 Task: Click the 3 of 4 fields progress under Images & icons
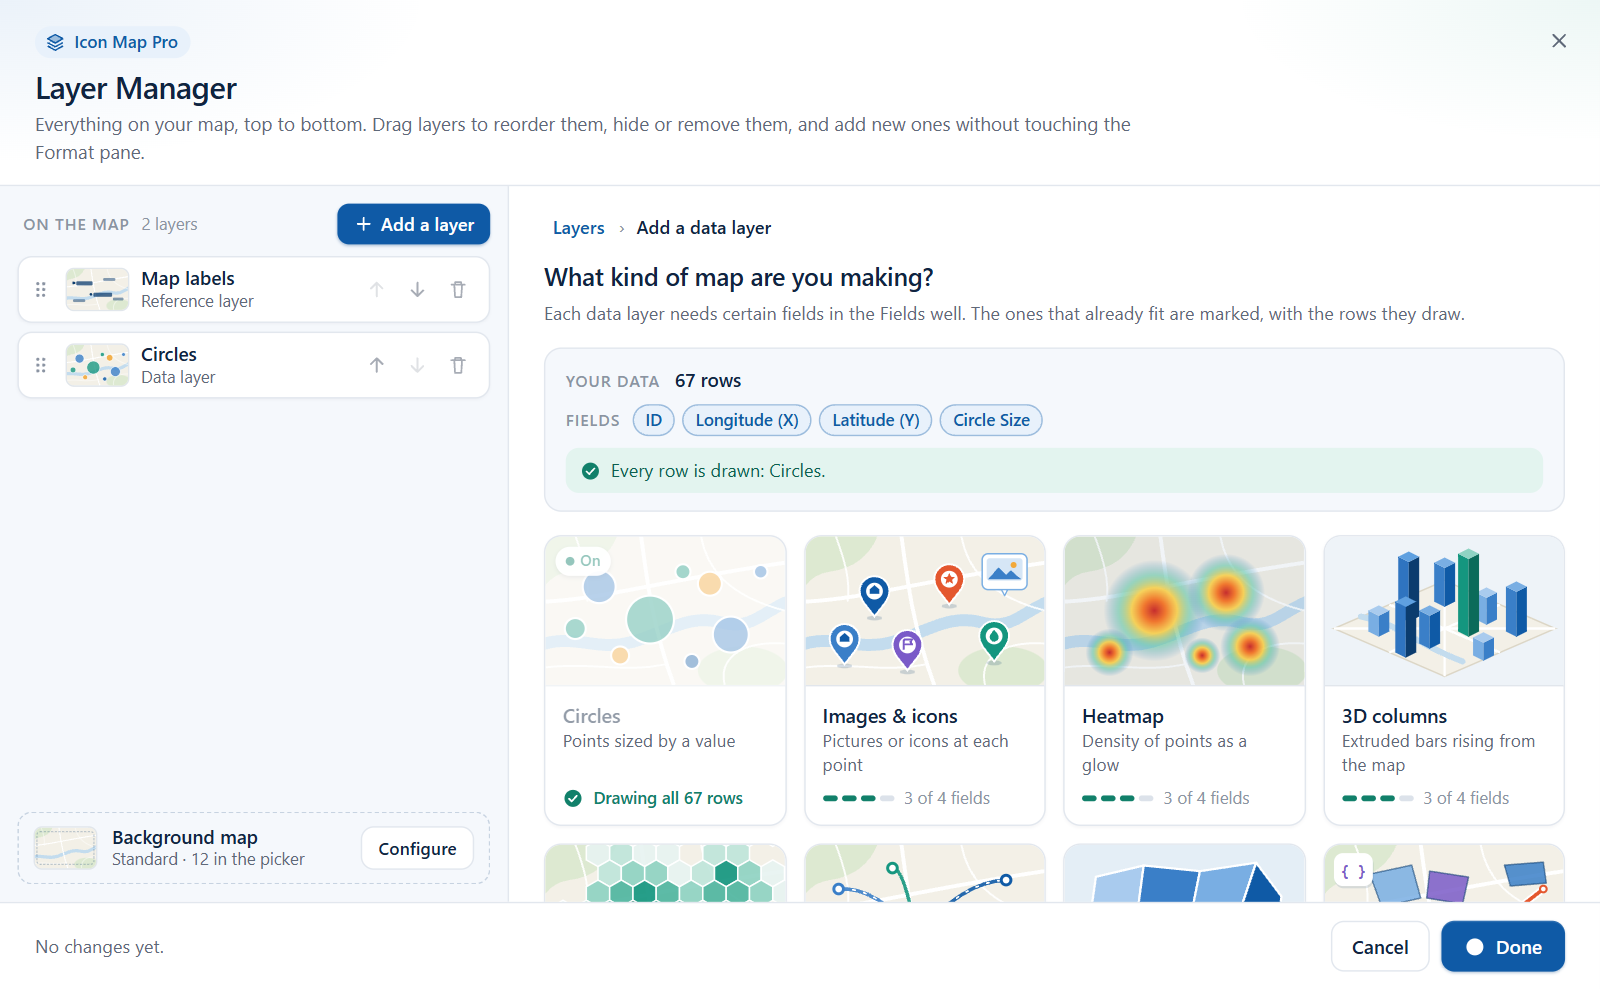906,798
